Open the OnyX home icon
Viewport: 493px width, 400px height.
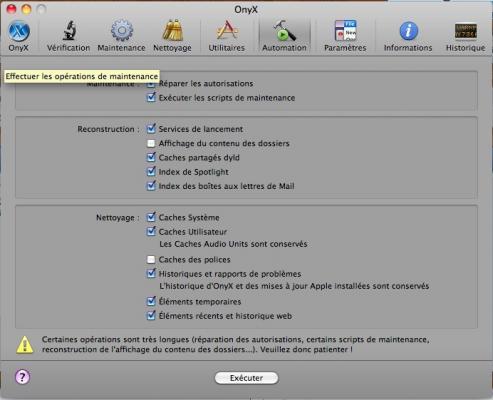(19, 31)
